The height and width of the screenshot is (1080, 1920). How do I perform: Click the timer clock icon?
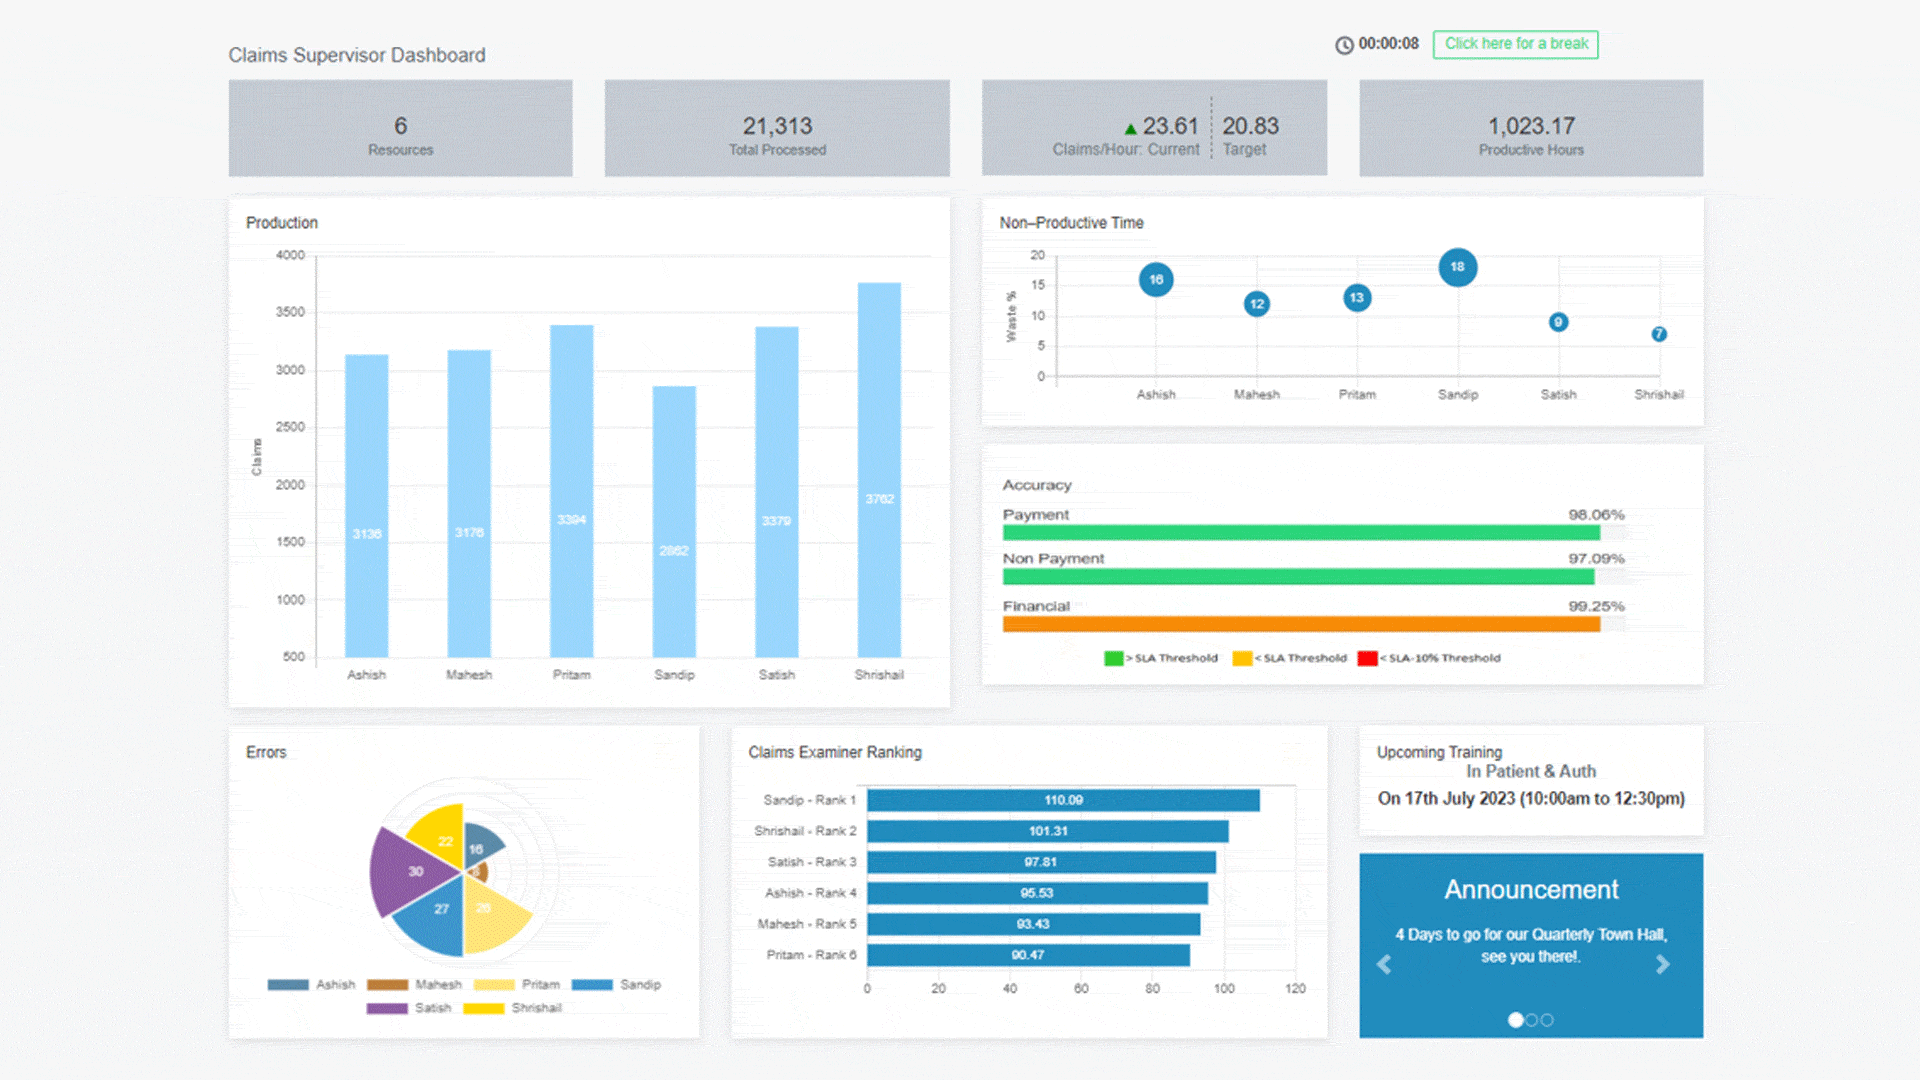point(1344,45)
